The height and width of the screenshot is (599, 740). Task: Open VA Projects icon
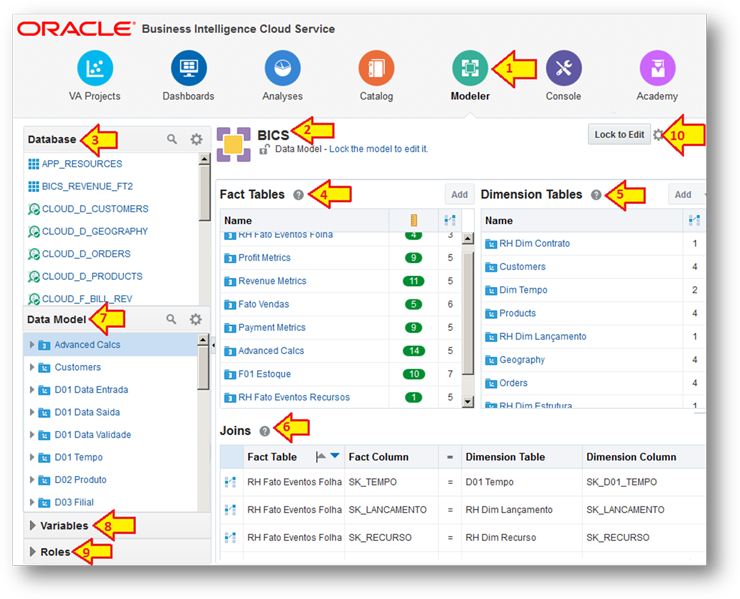click(95, 68)
